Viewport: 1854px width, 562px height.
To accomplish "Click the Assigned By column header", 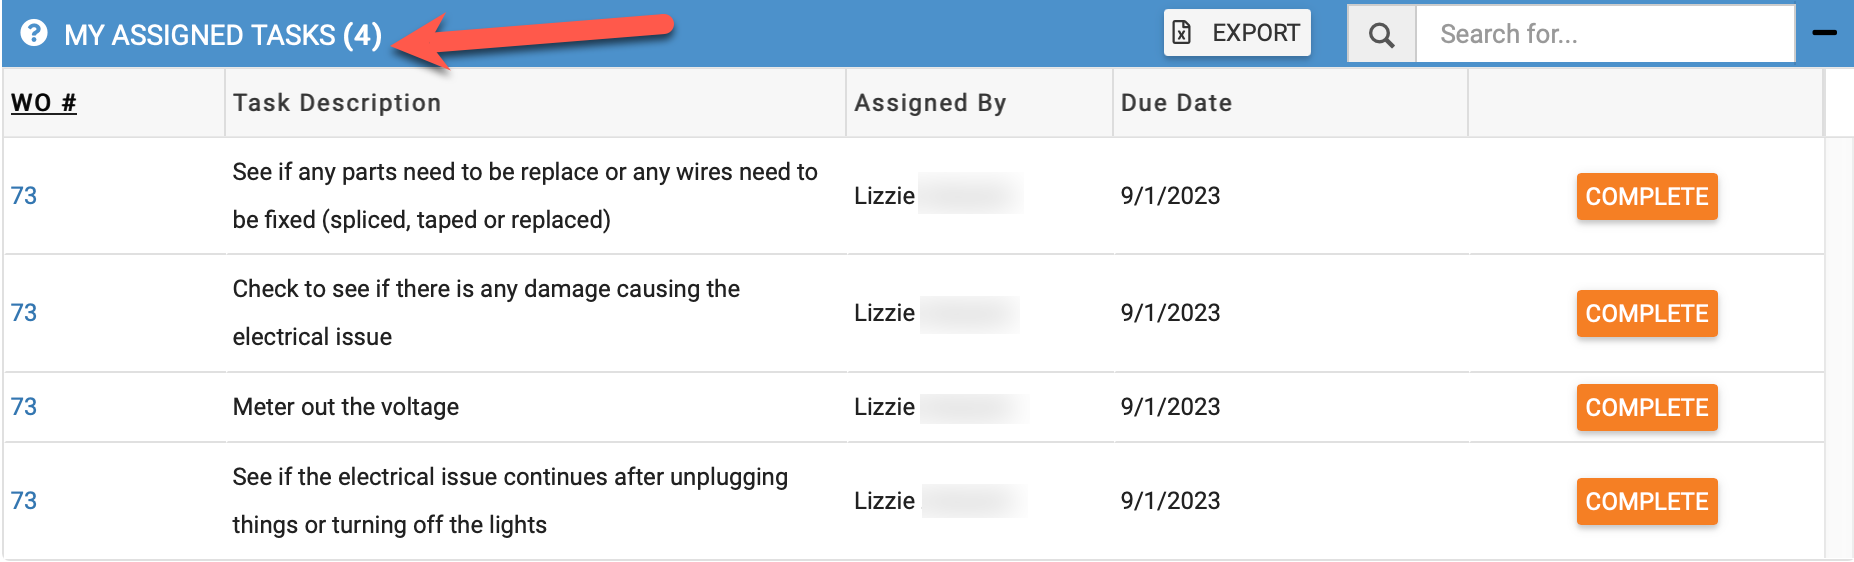I will [x=930, y=103].
